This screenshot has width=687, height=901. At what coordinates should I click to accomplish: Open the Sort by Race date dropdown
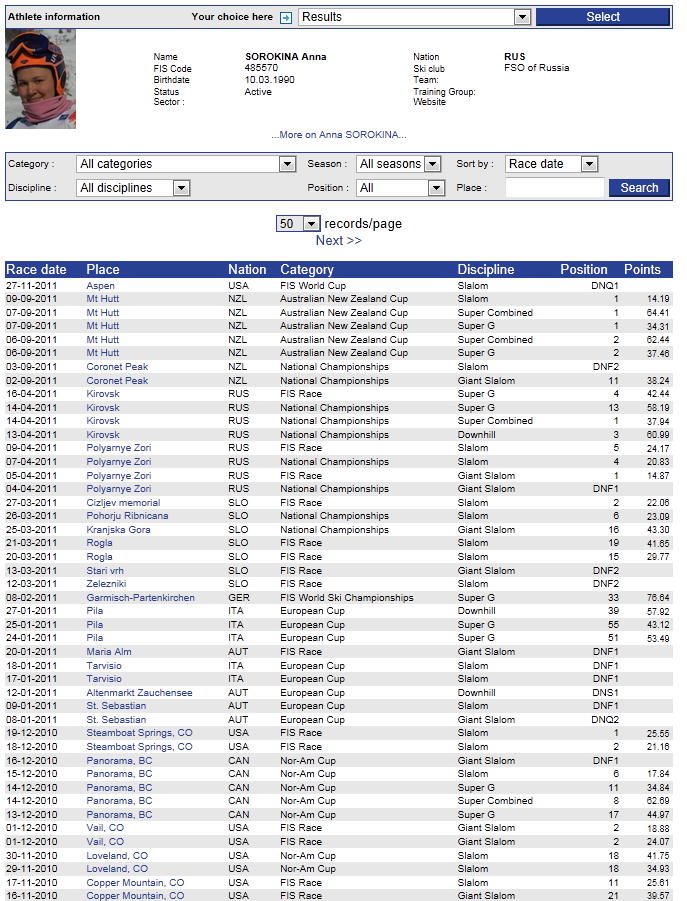[551, 164]
